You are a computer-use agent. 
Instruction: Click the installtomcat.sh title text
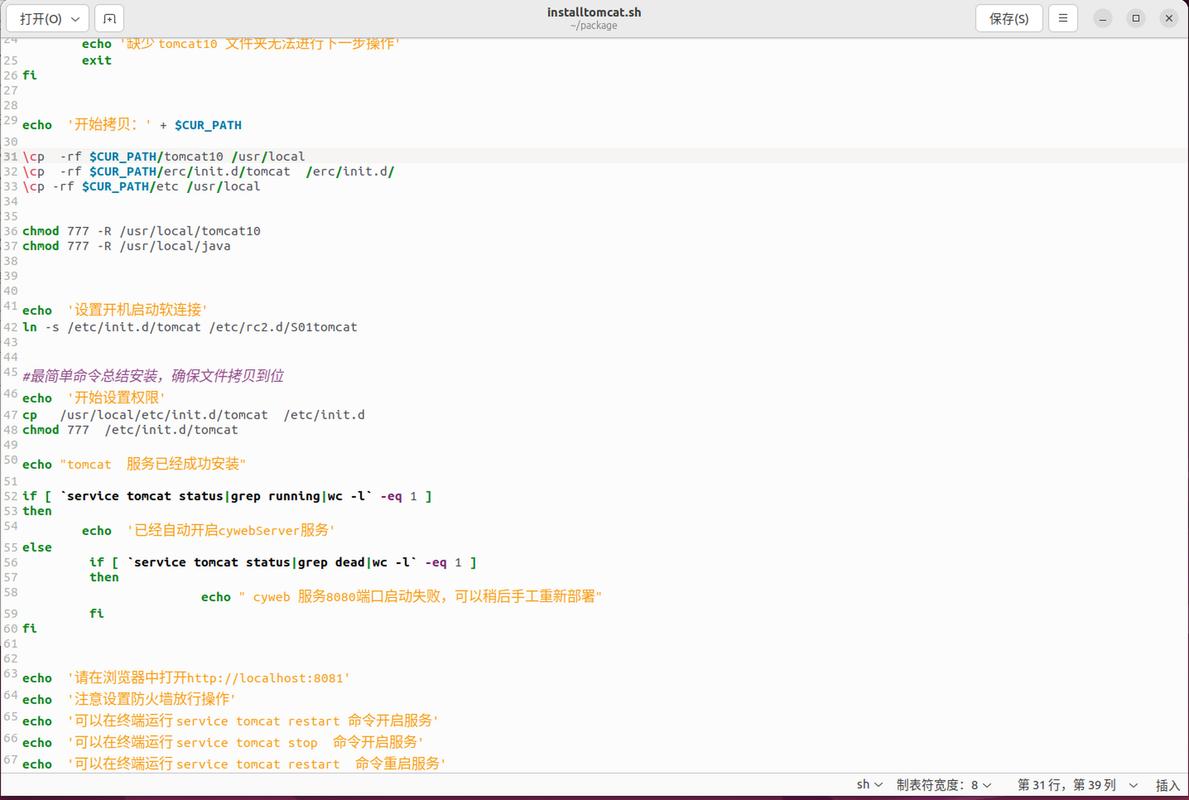click(x=594, y=12)
